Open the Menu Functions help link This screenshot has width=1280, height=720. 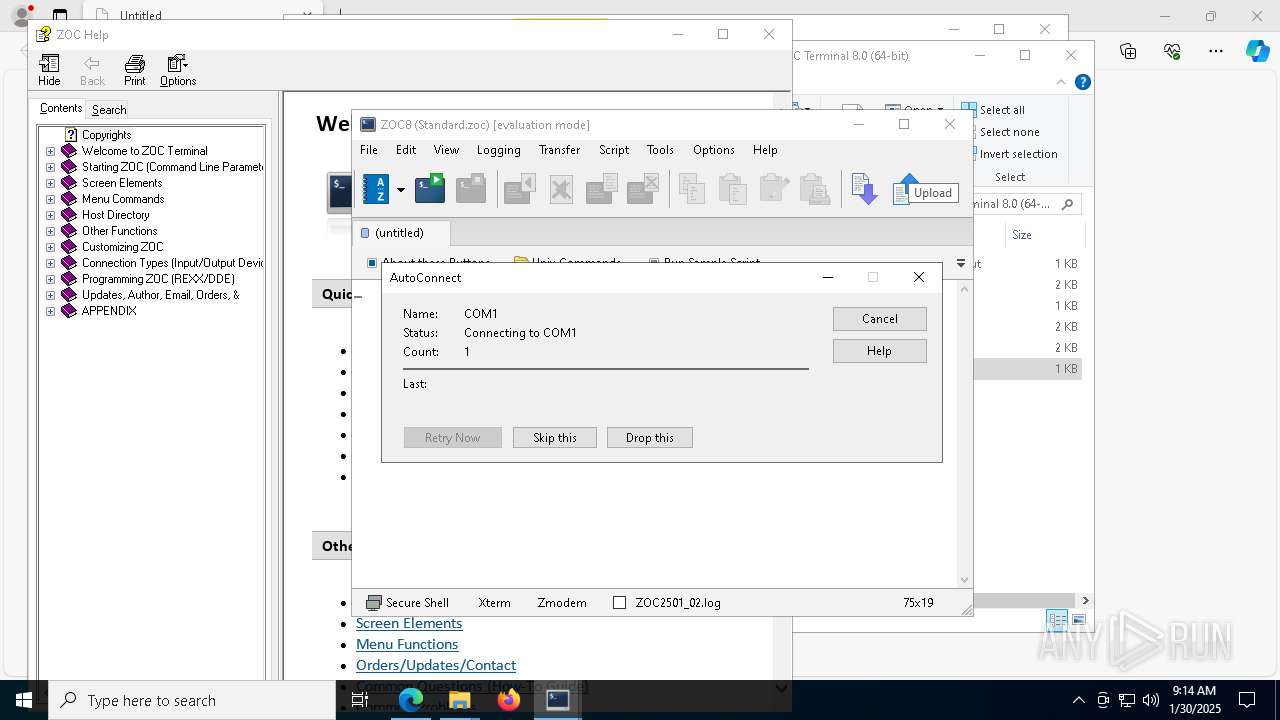pyautogui.click(x=407, y=644)
